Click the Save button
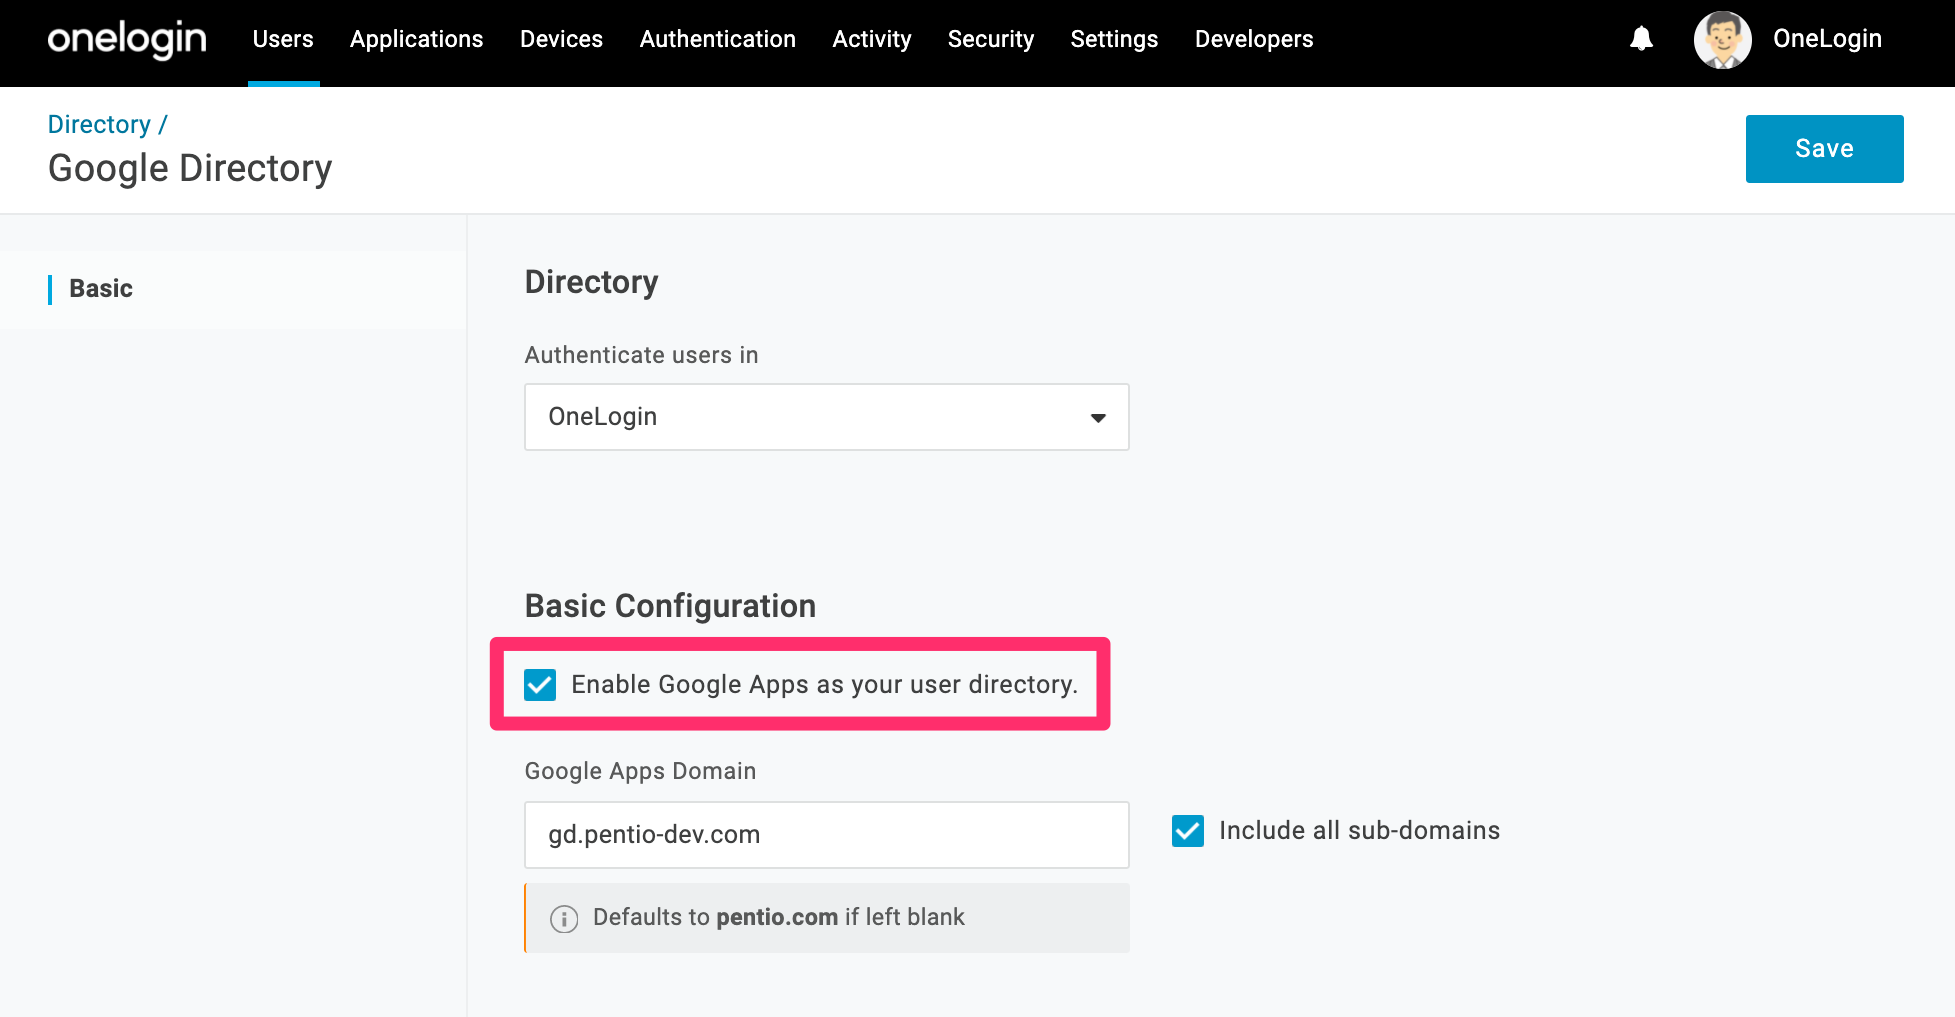Viewport: 1955px width, 1017px height. pyautogui.click(x=1824, y=149)
